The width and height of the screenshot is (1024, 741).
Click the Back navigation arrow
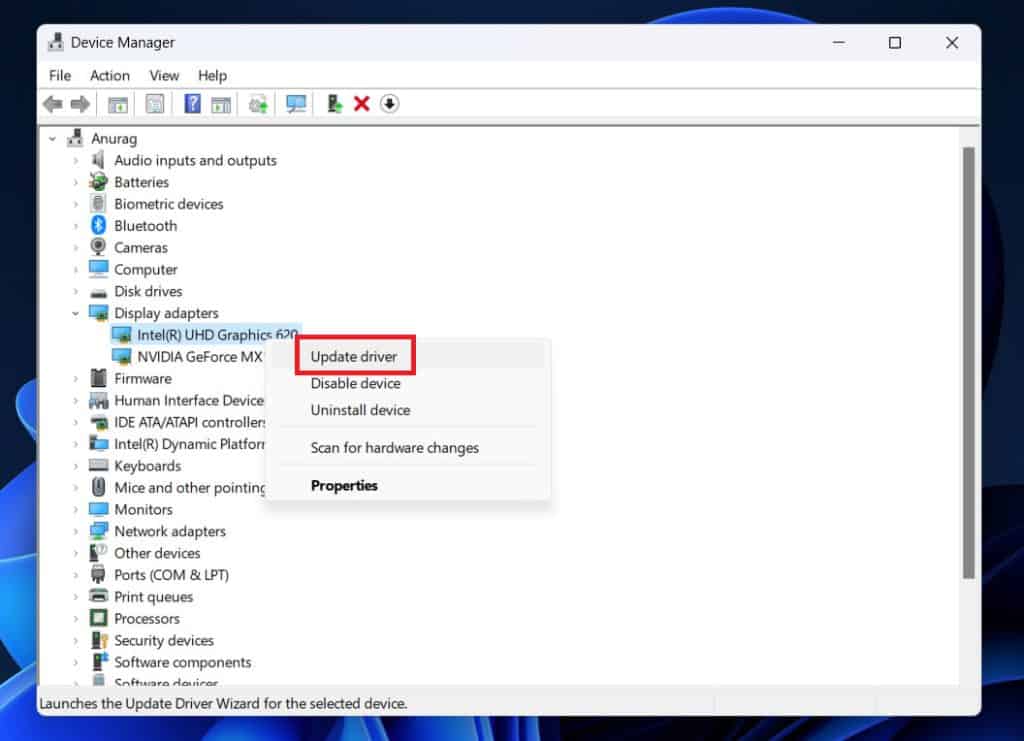pyautogui.click(x=52, y=104)
